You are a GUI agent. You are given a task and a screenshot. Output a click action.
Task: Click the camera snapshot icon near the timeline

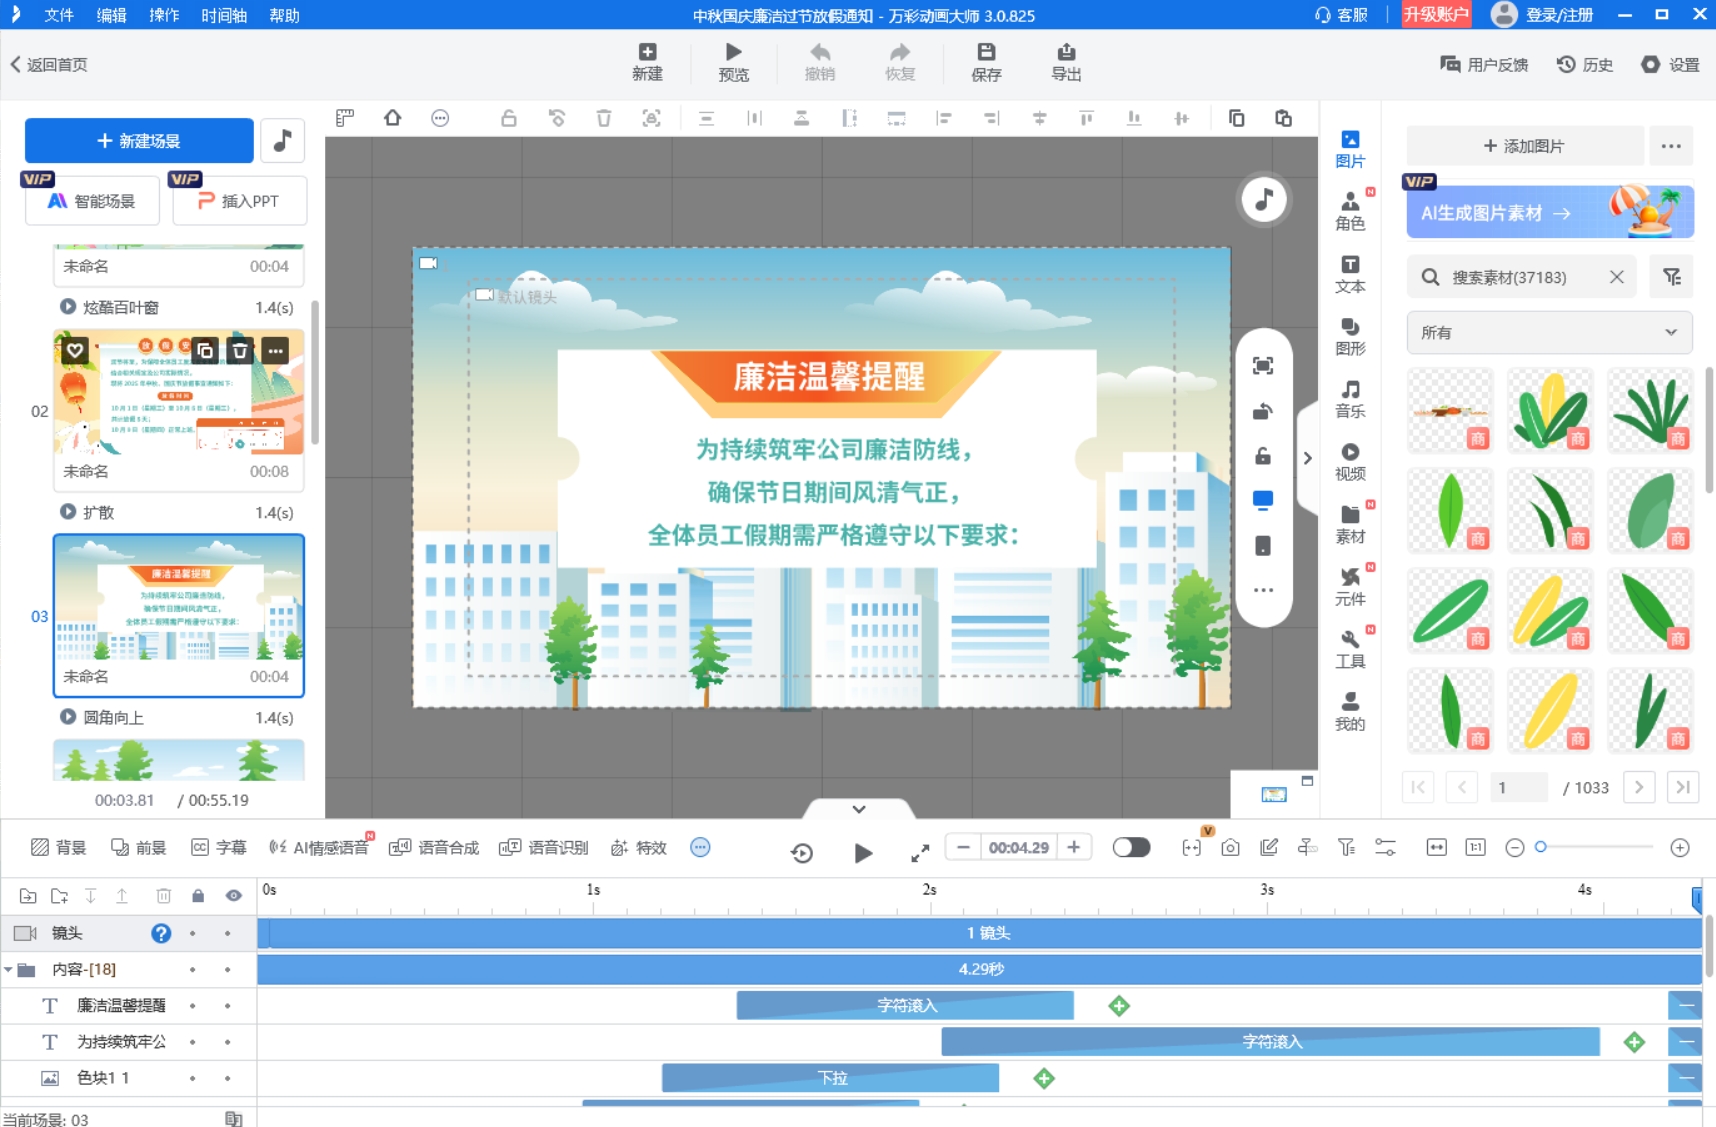click(x=1230, y=847)
